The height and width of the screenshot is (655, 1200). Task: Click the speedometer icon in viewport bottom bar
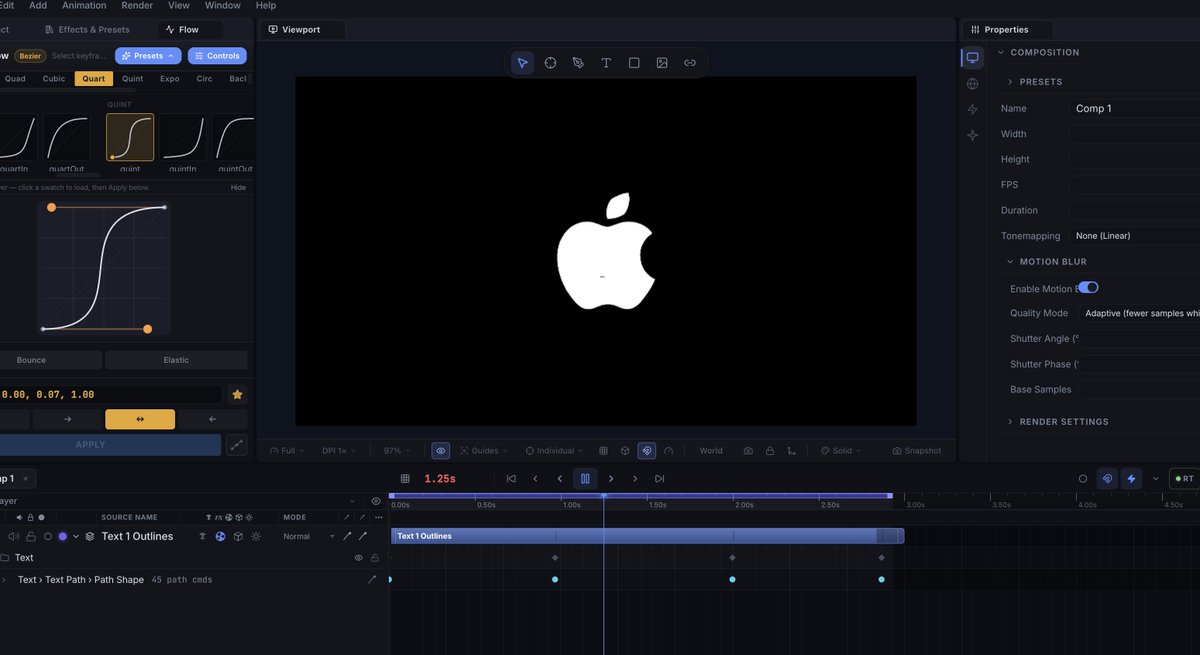point(668,451)
